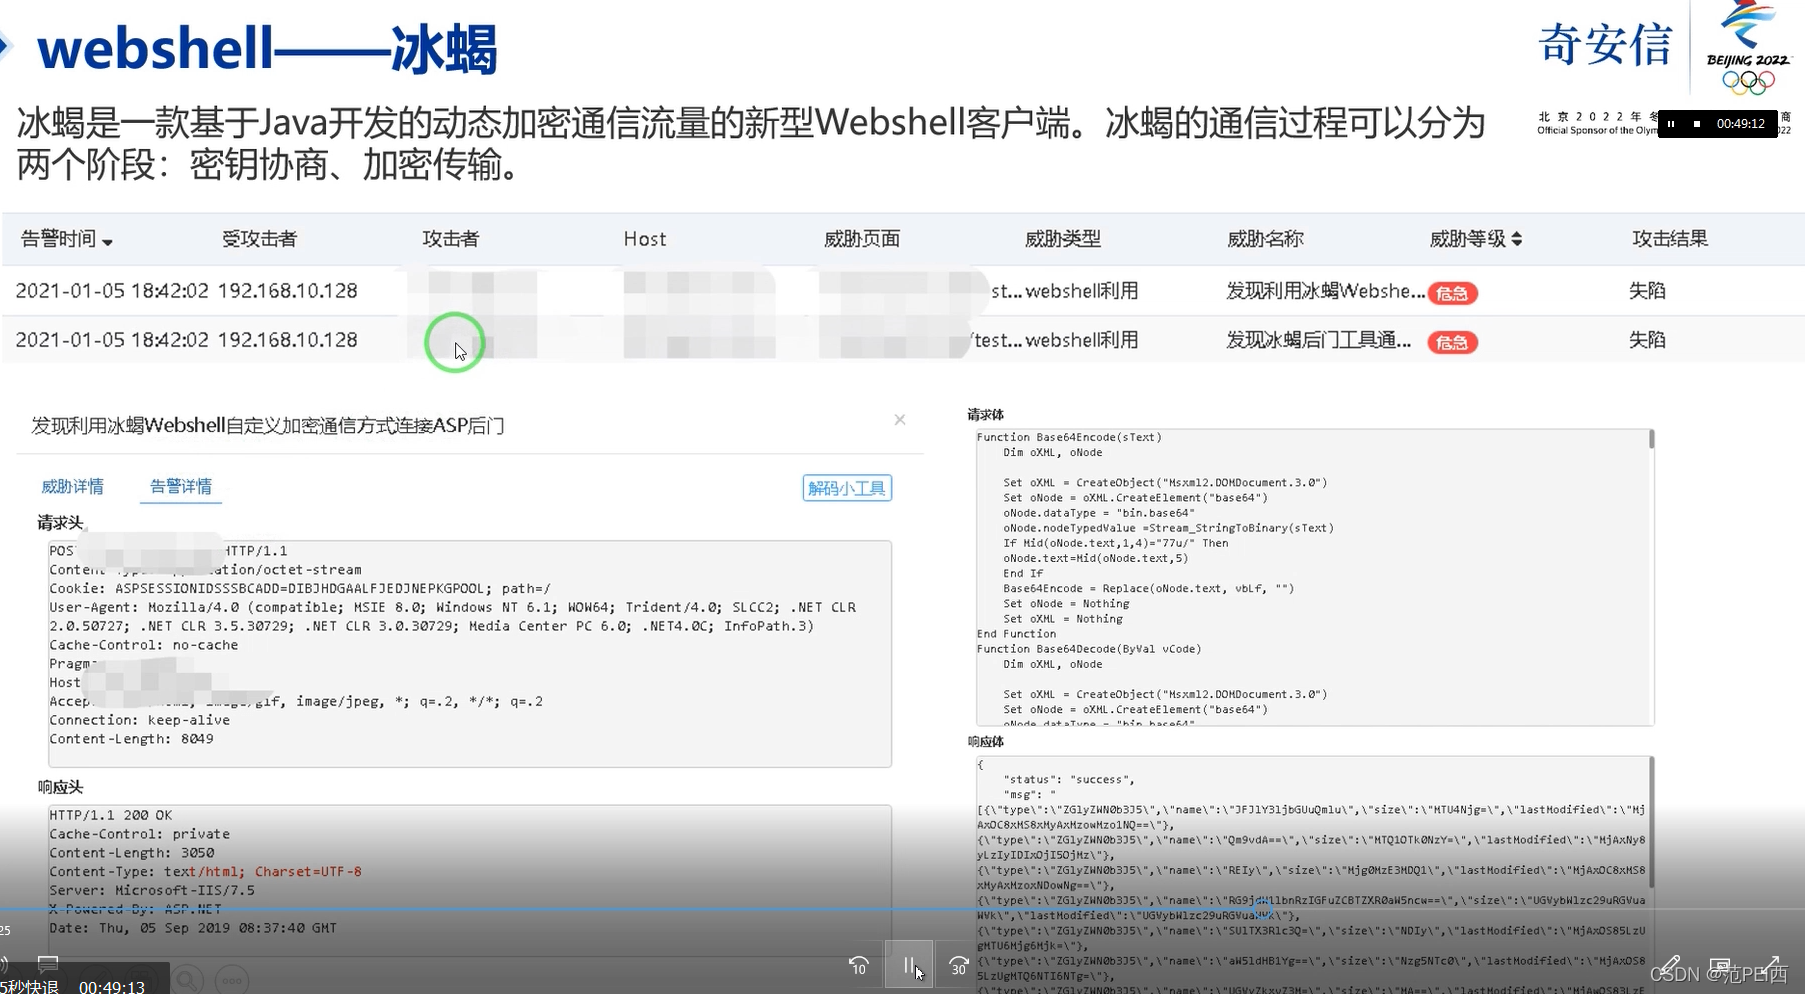Click the Beijing 2022 Olympic logo

coord(1748,48)
